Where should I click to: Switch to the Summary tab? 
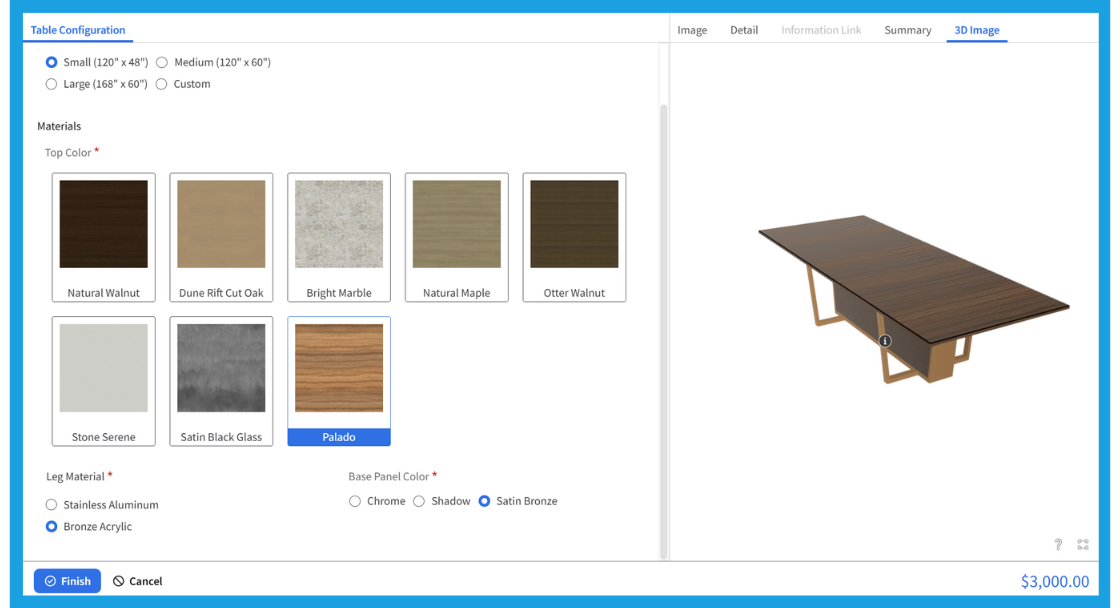(x=907, y=30)
